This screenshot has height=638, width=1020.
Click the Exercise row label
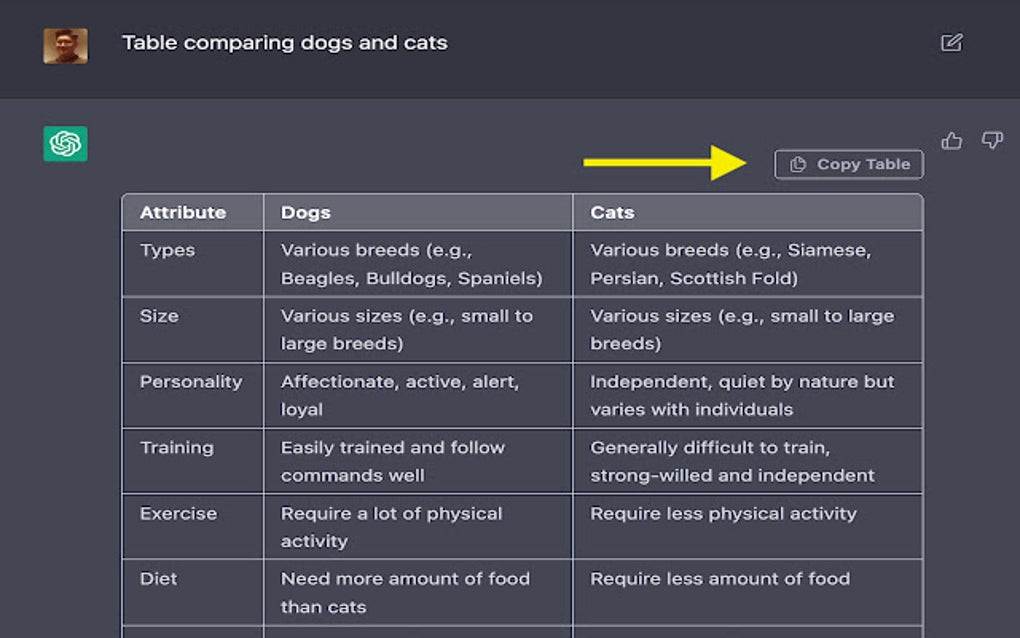178,514
